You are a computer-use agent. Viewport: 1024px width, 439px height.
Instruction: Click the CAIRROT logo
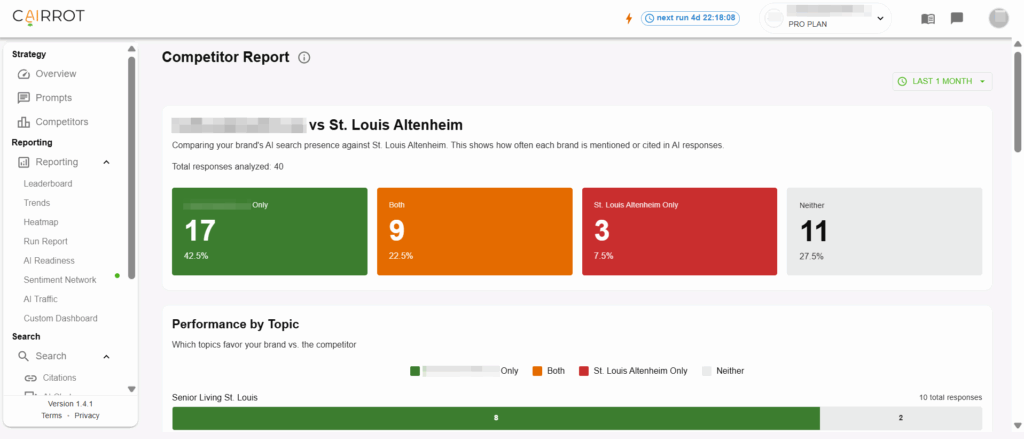coord(48,17)
